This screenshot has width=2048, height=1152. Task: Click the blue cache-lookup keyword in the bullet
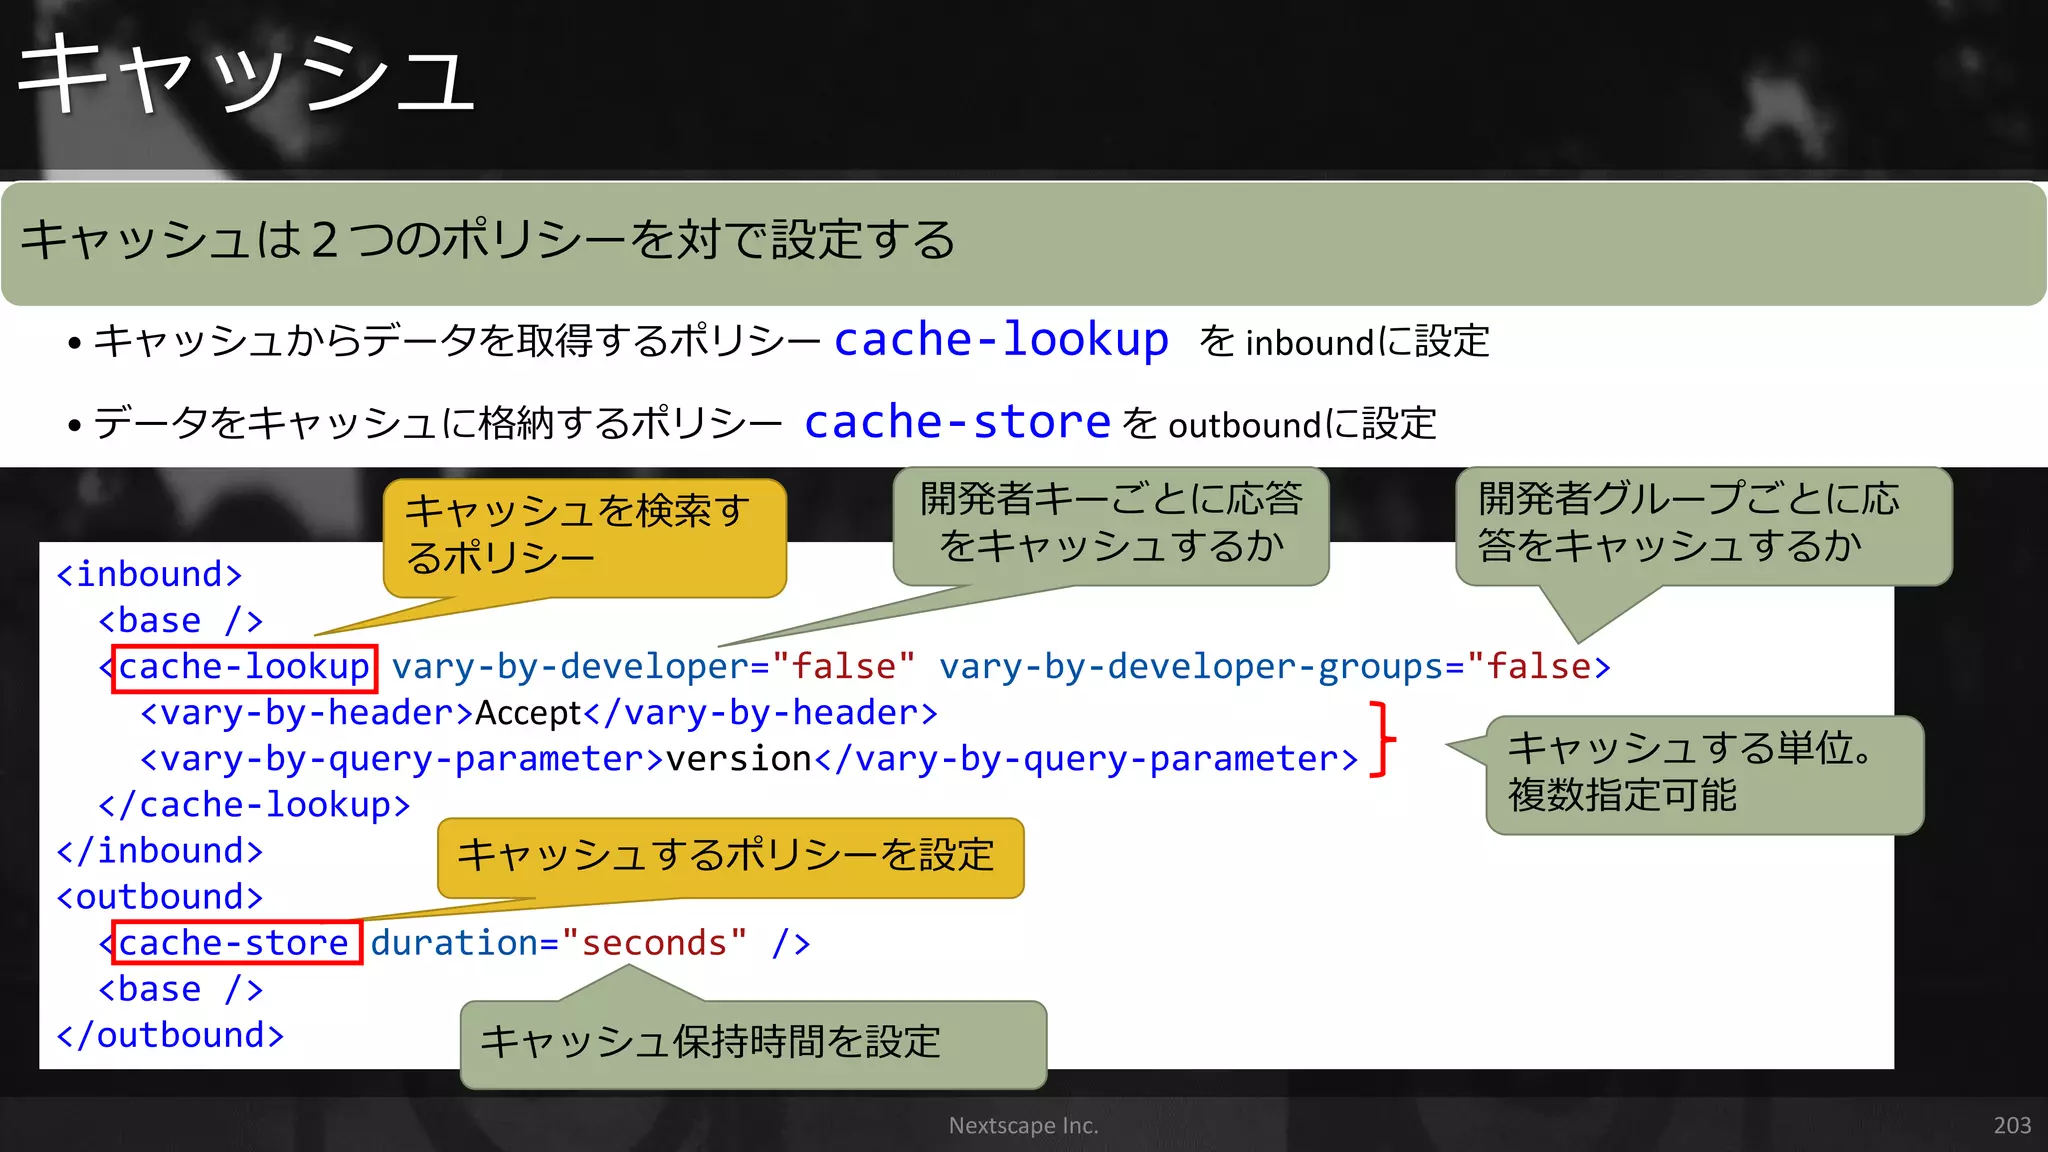(x=1001, y=340)
